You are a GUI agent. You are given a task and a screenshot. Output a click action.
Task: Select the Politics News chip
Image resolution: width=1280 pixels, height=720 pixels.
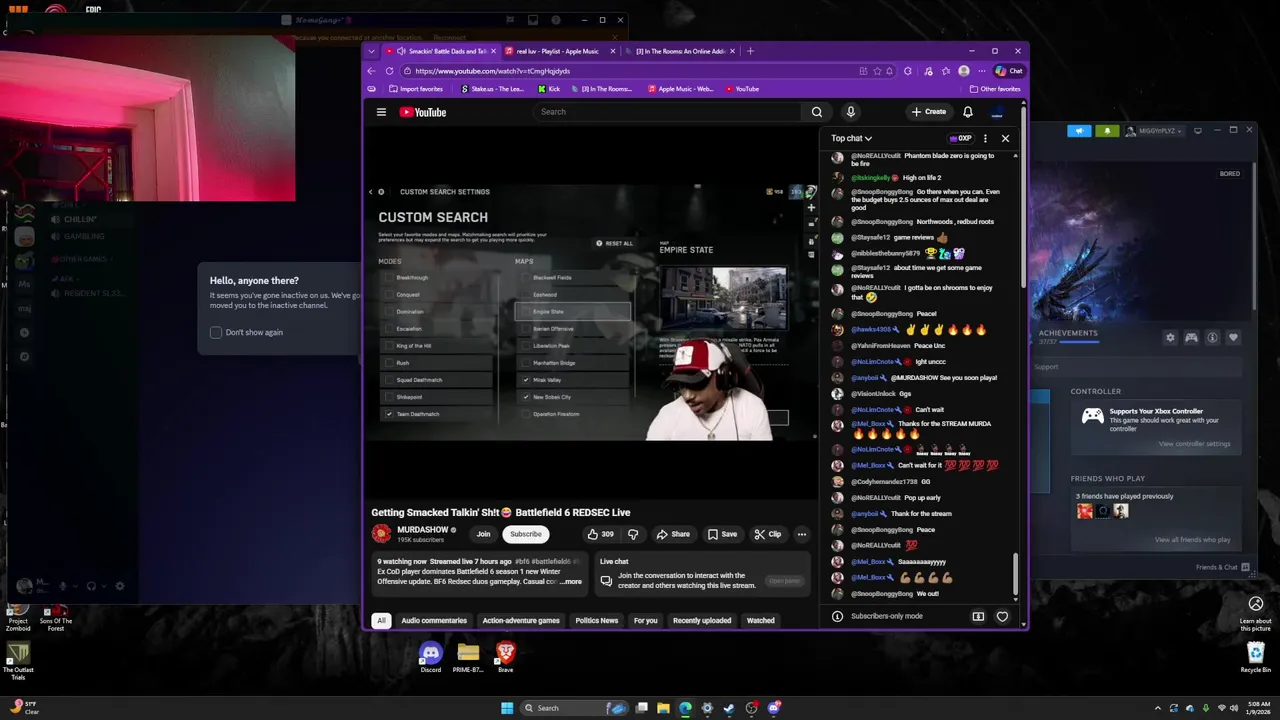click(597, 620)
